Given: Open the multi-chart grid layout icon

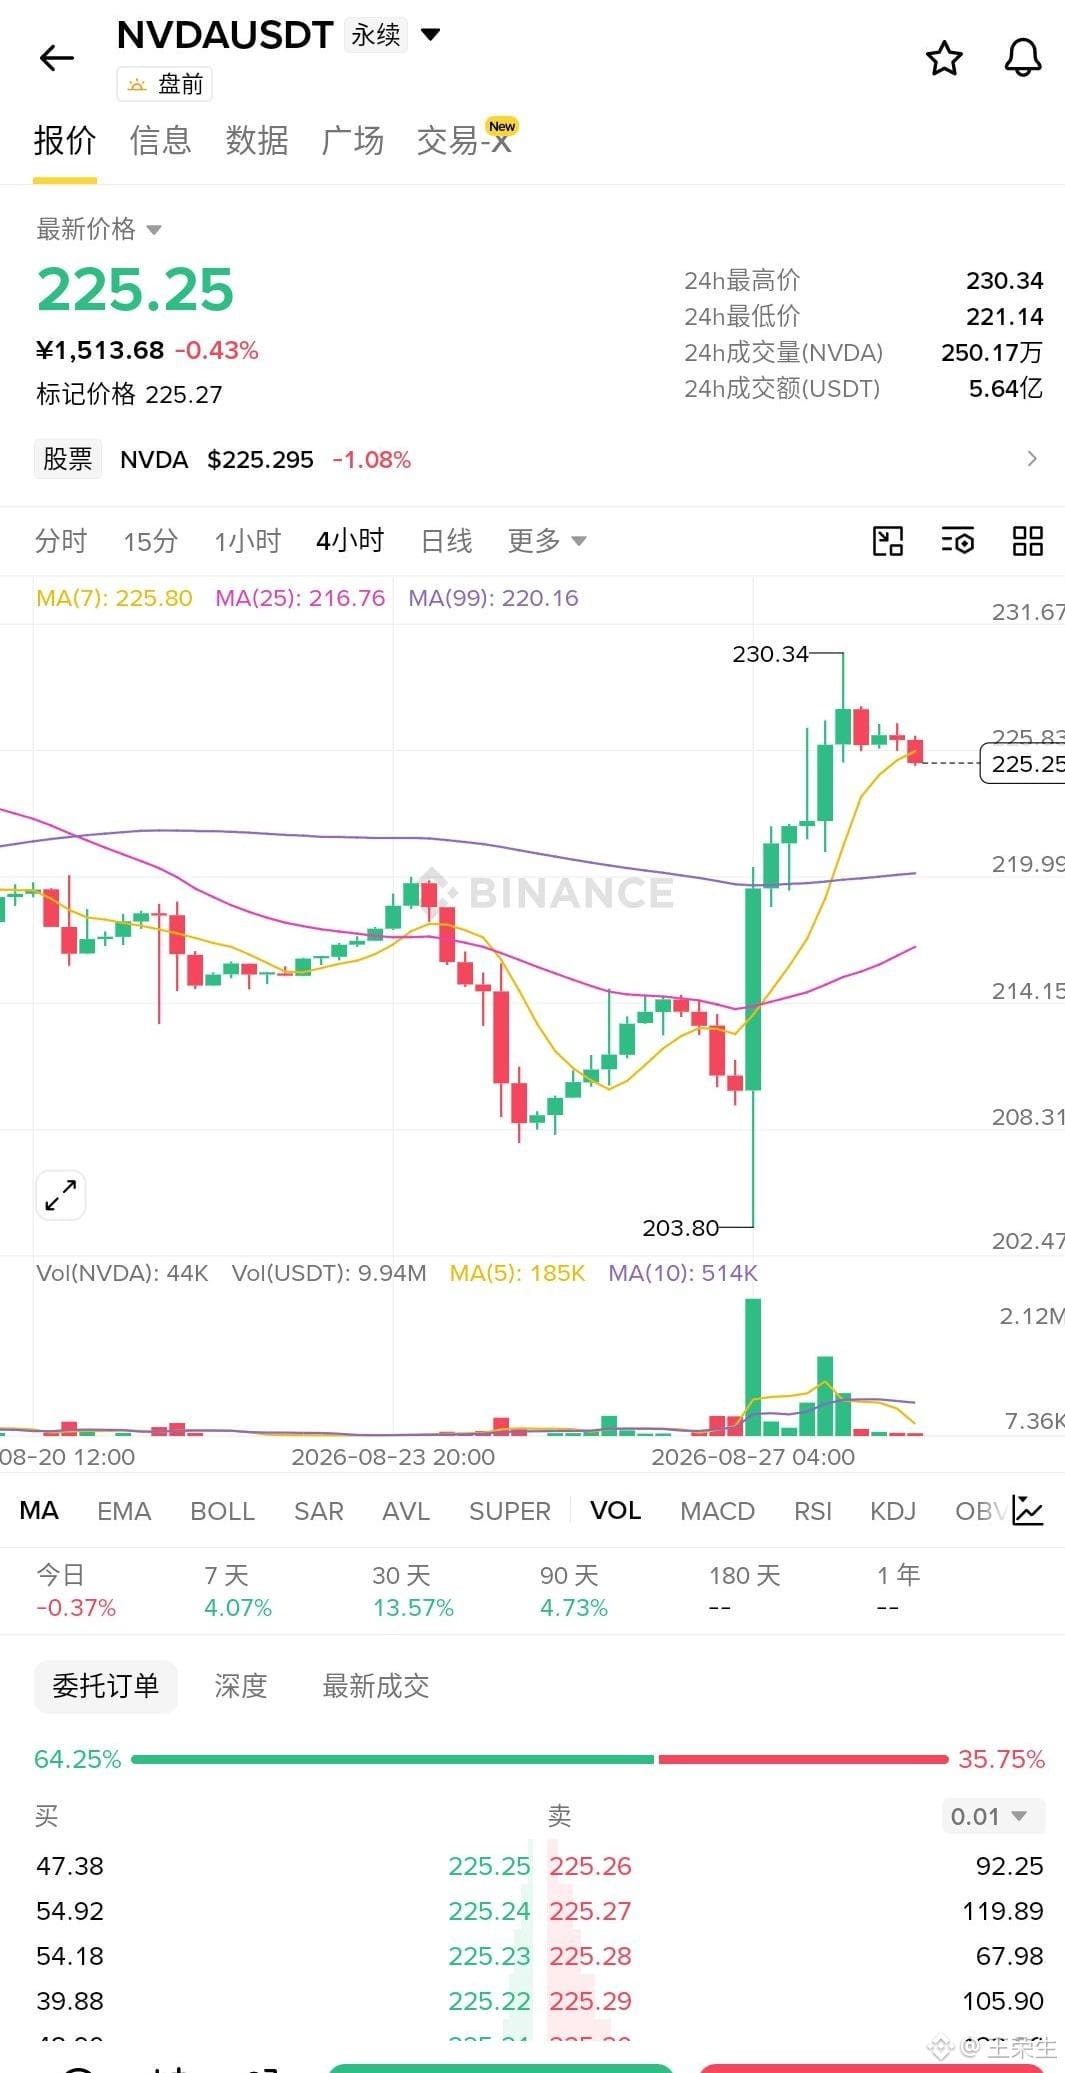Looking at the screenshot, I should pos(1028,541).
